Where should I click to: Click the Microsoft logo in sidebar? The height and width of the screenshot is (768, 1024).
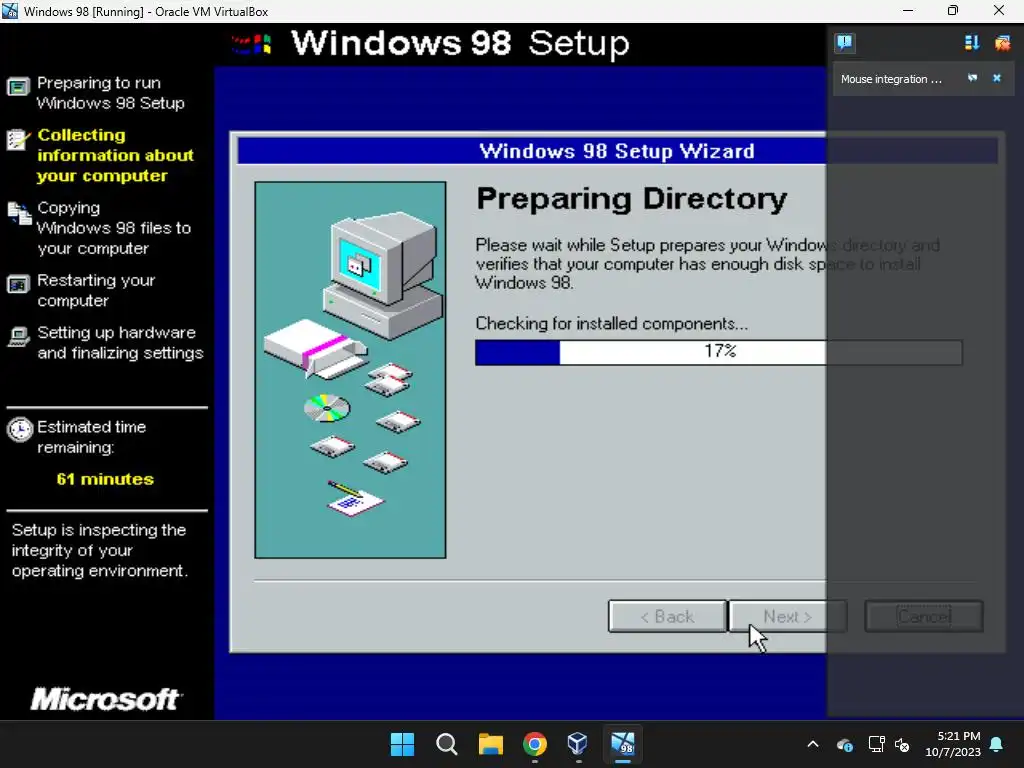pyautogui.click(x=106, y=699)
